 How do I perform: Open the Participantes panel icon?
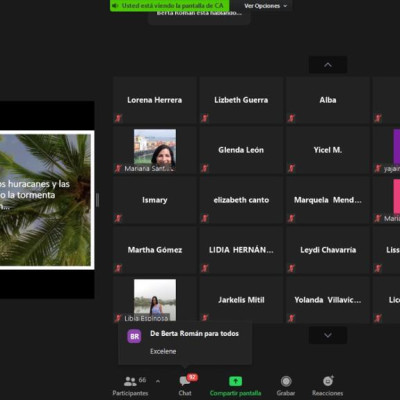click(130, 381)
